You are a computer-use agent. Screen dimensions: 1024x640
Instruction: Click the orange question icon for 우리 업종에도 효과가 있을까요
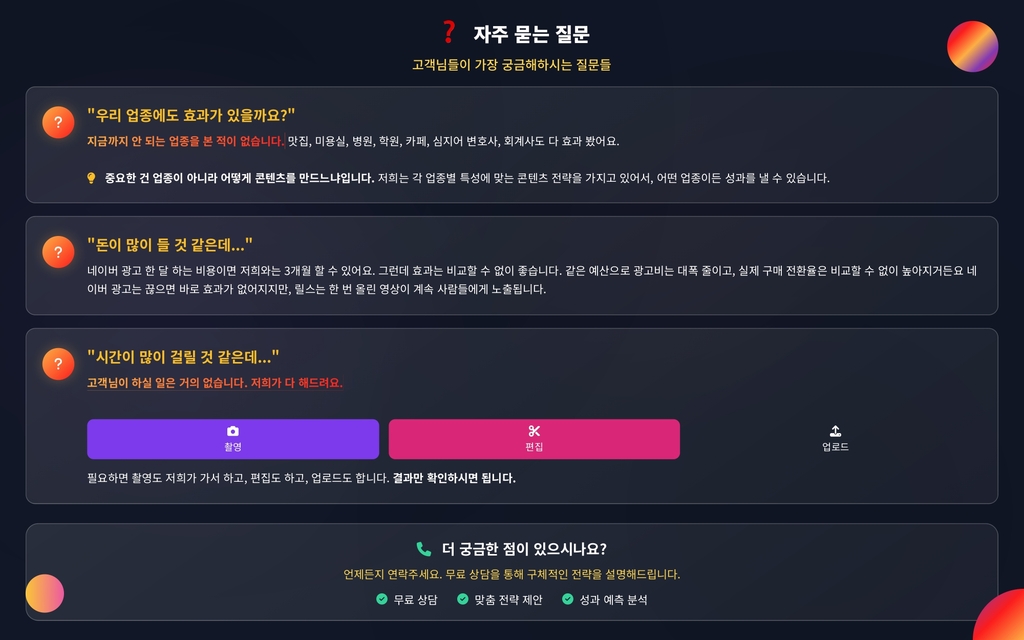click(x=58, y=122)
